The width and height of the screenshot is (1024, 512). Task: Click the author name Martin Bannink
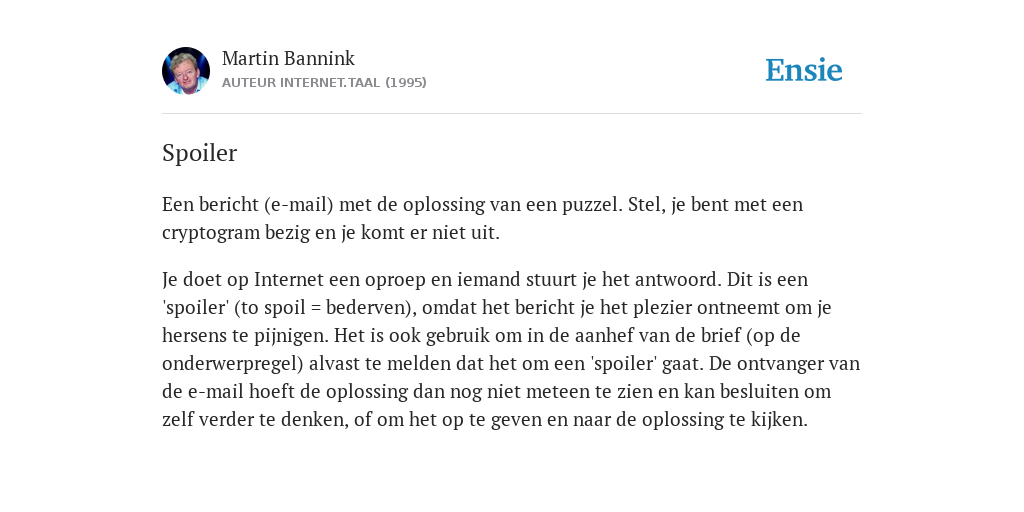288,58
